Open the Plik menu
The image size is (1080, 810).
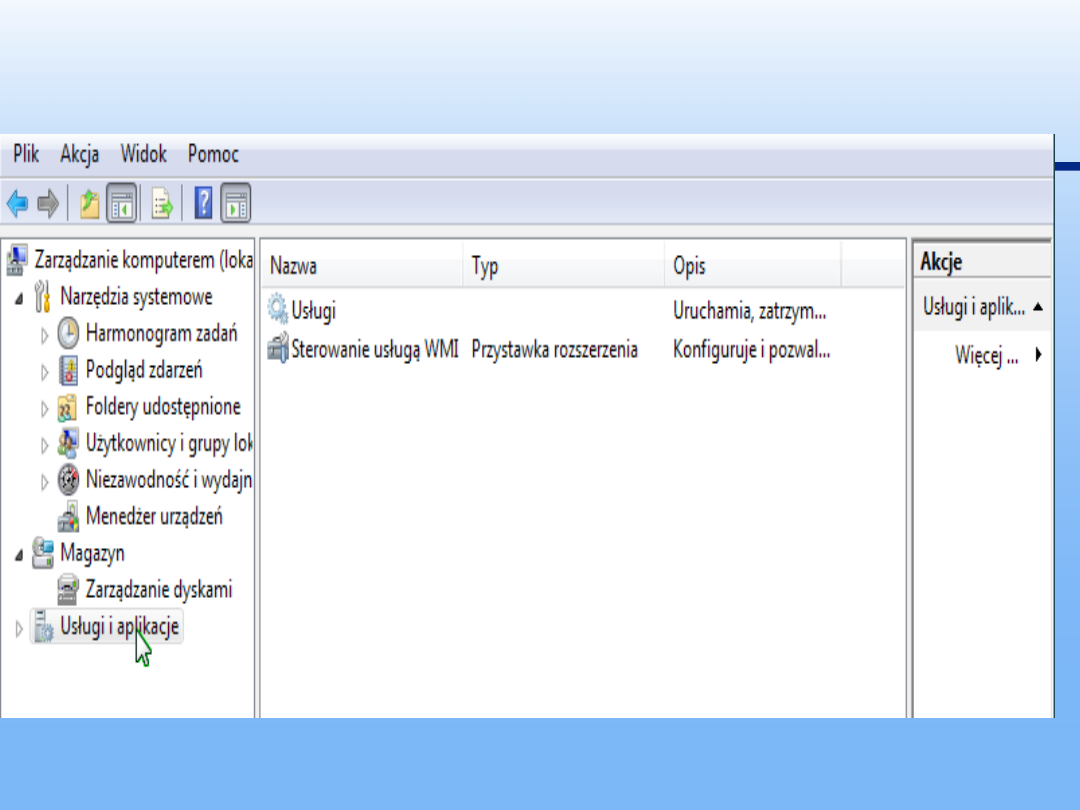(26, 155)
